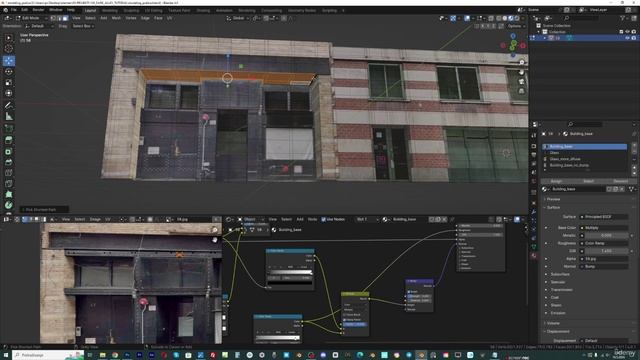Select the Rotate tool in the viewport toolbar

tap(9, 72)
